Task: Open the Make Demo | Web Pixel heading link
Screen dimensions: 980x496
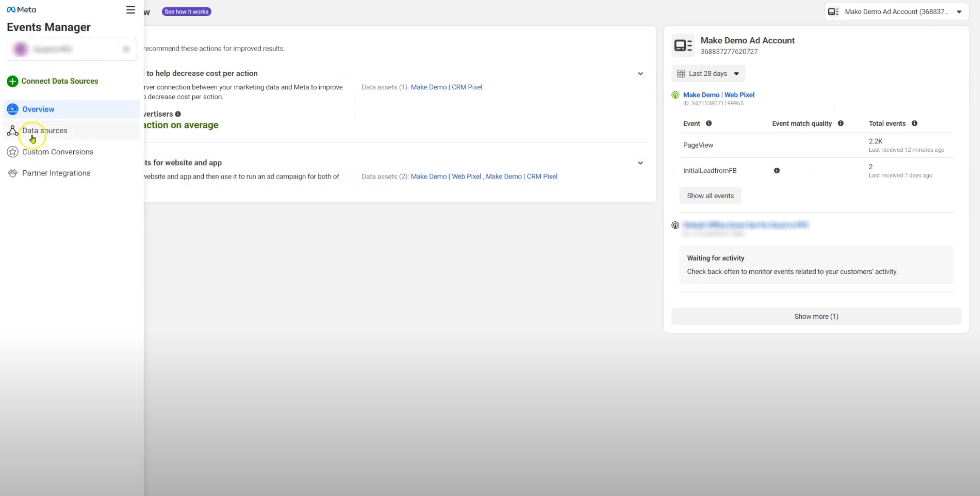Action: coord(719,95)
